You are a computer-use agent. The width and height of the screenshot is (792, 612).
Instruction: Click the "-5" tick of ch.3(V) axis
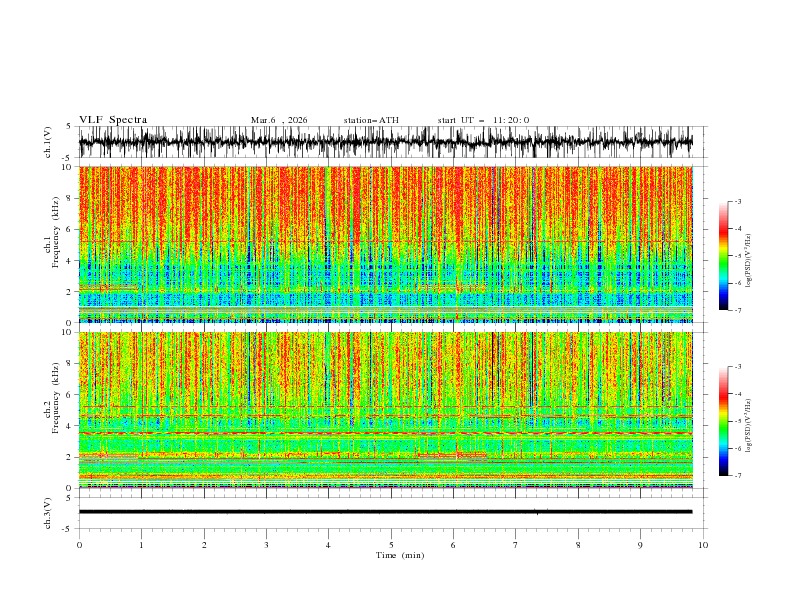(x=67, y=529)
